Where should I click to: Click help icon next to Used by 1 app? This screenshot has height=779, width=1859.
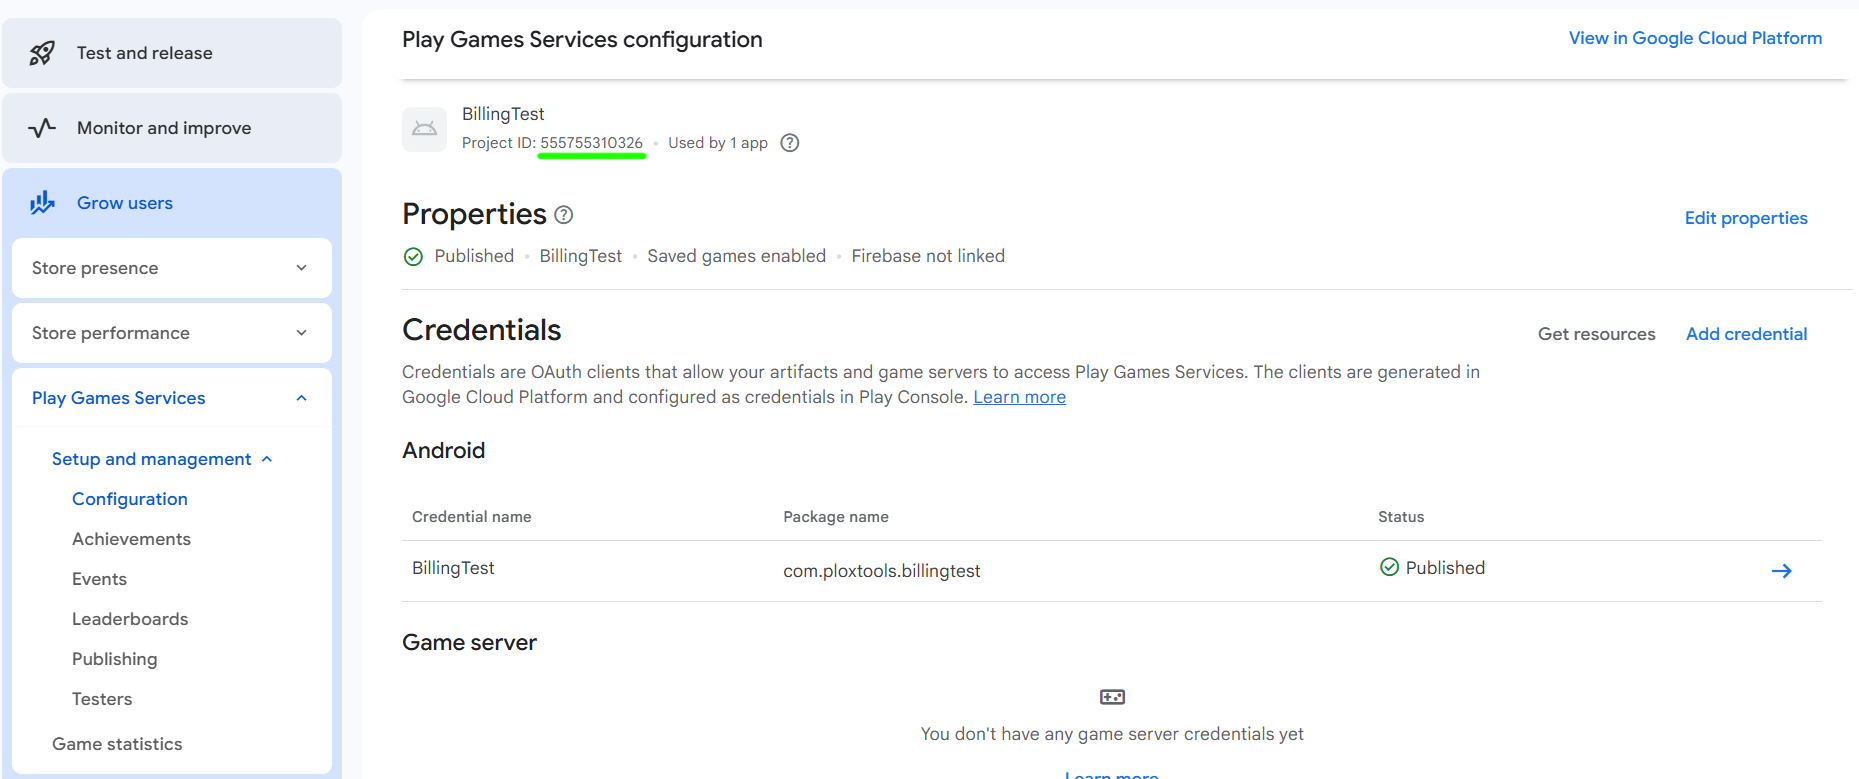[790, 143]
